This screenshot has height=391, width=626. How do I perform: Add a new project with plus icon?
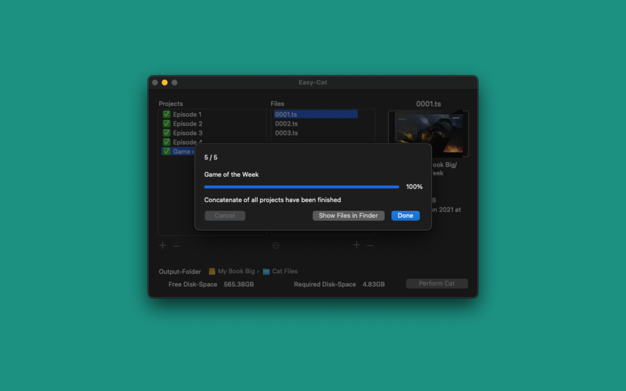162,245
